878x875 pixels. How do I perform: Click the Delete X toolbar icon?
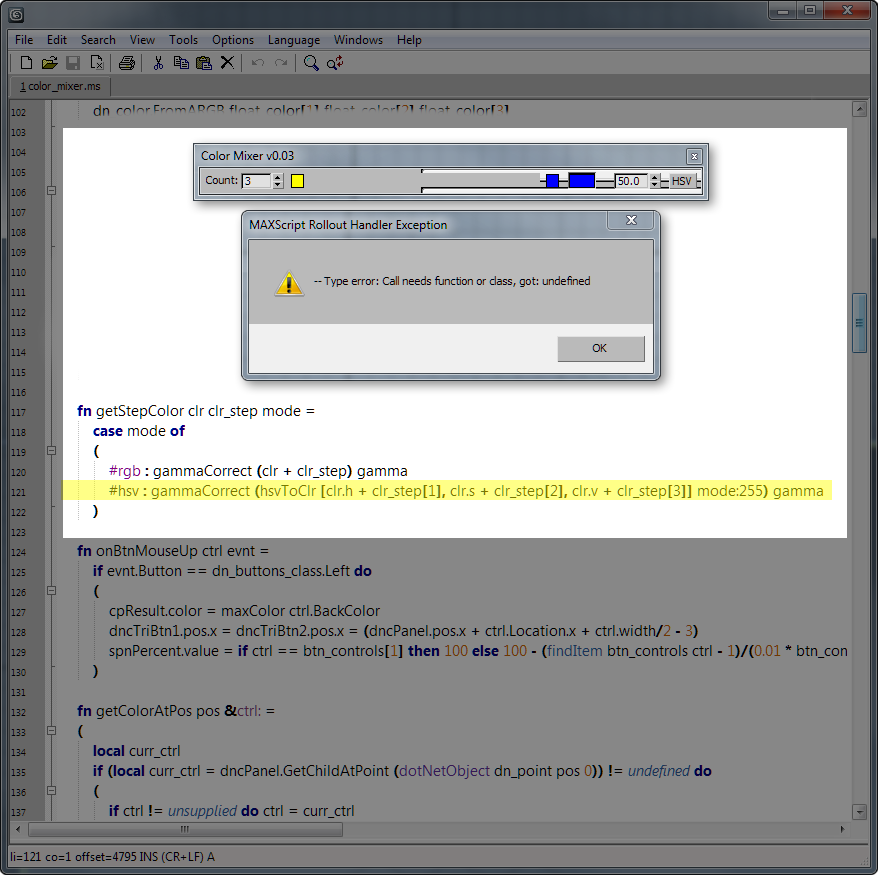coord(227,63)
